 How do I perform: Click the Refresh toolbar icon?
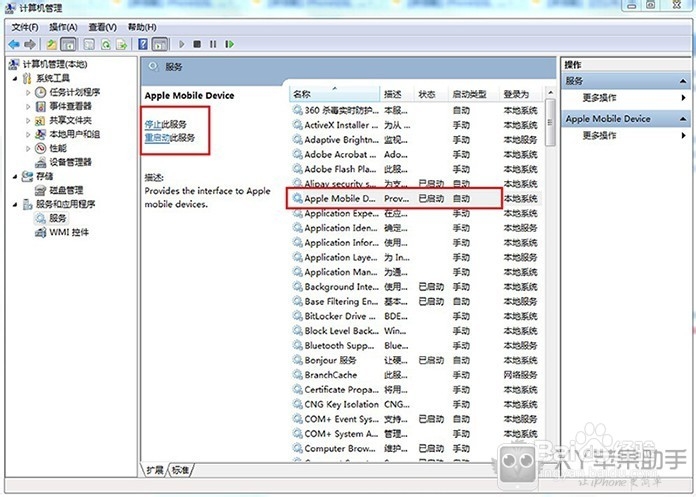[x=106, y=44]
